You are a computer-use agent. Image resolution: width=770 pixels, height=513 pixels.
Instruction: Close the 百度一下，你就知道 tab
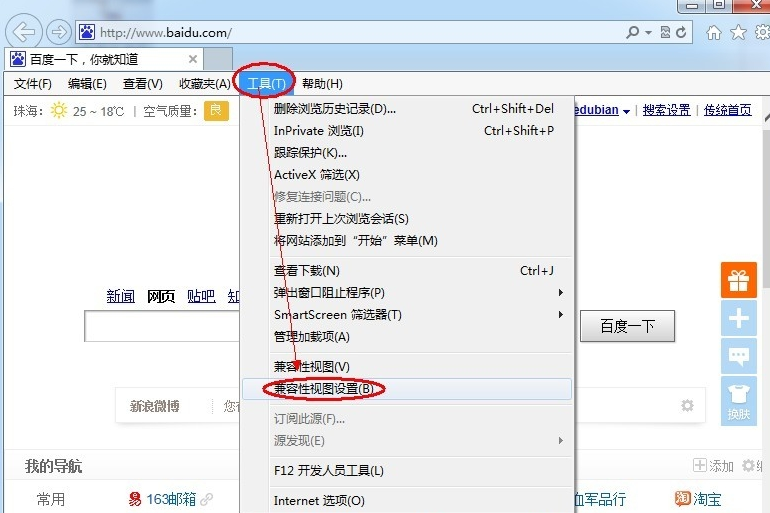coord(193,59)
